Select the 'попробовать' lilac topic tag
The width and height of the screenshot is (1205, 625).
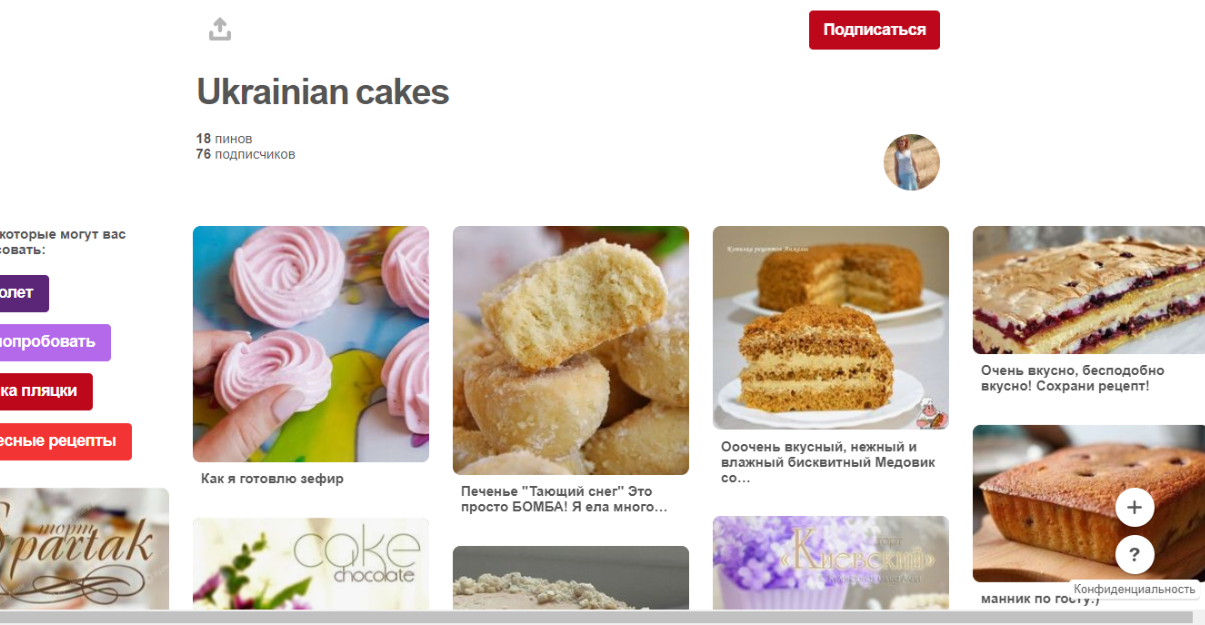[53, 342]
